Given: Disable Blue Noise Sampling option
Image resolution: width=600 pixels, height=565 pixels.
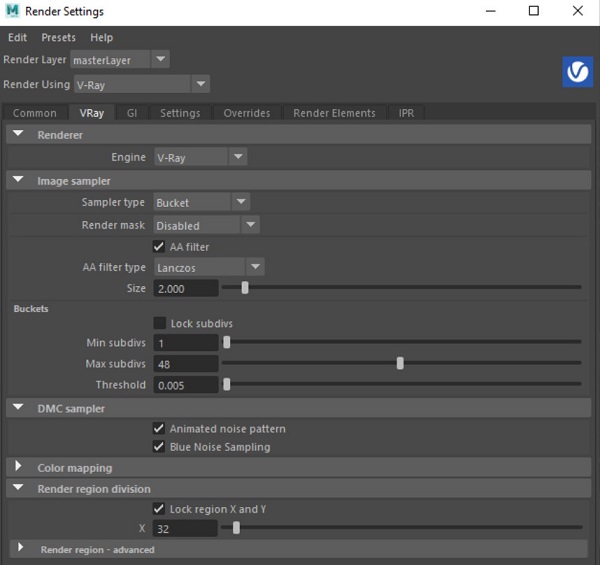Looking at the screenshot, I should point(159,446).
